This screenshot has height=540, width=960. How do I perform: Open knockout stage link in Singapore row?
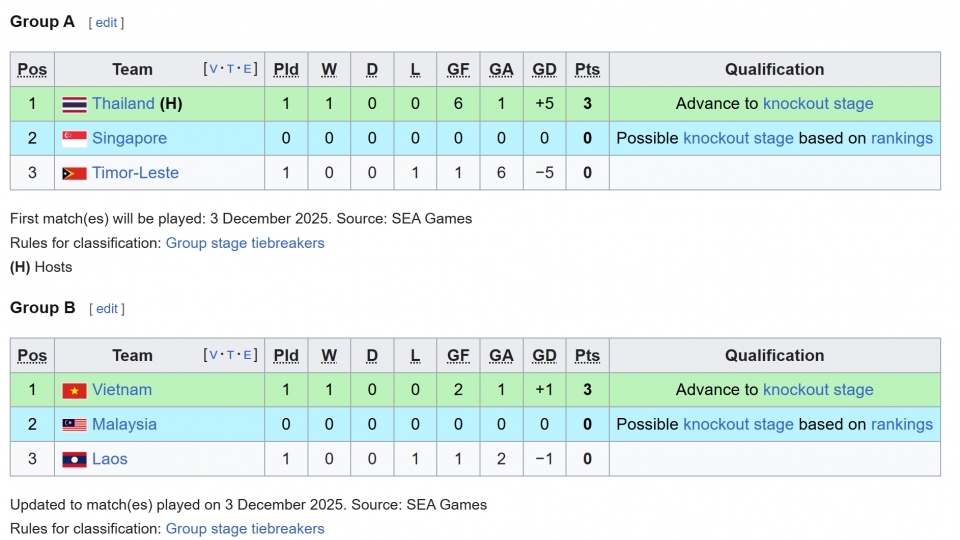pyautogui.click(x=738, y=138)
